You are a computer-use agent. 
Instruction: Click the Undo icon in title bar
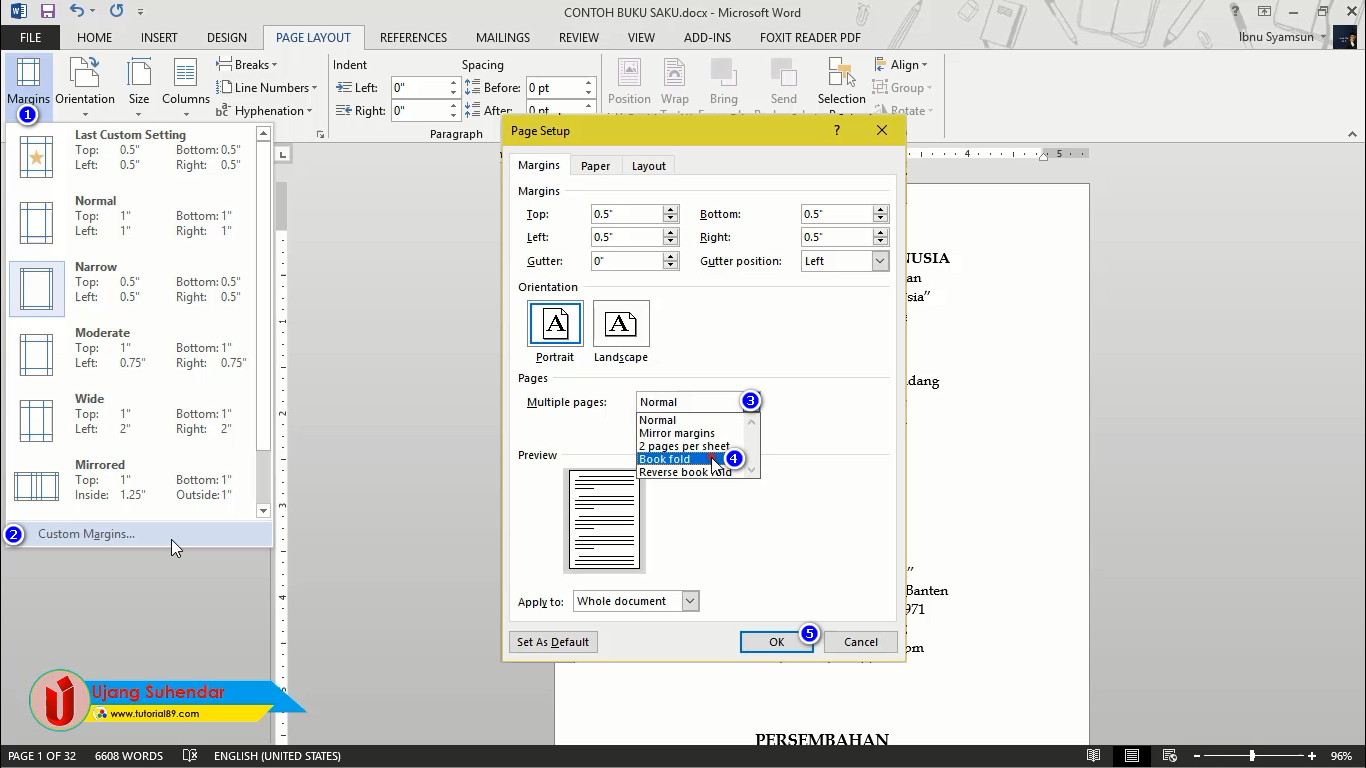(77, 11)
